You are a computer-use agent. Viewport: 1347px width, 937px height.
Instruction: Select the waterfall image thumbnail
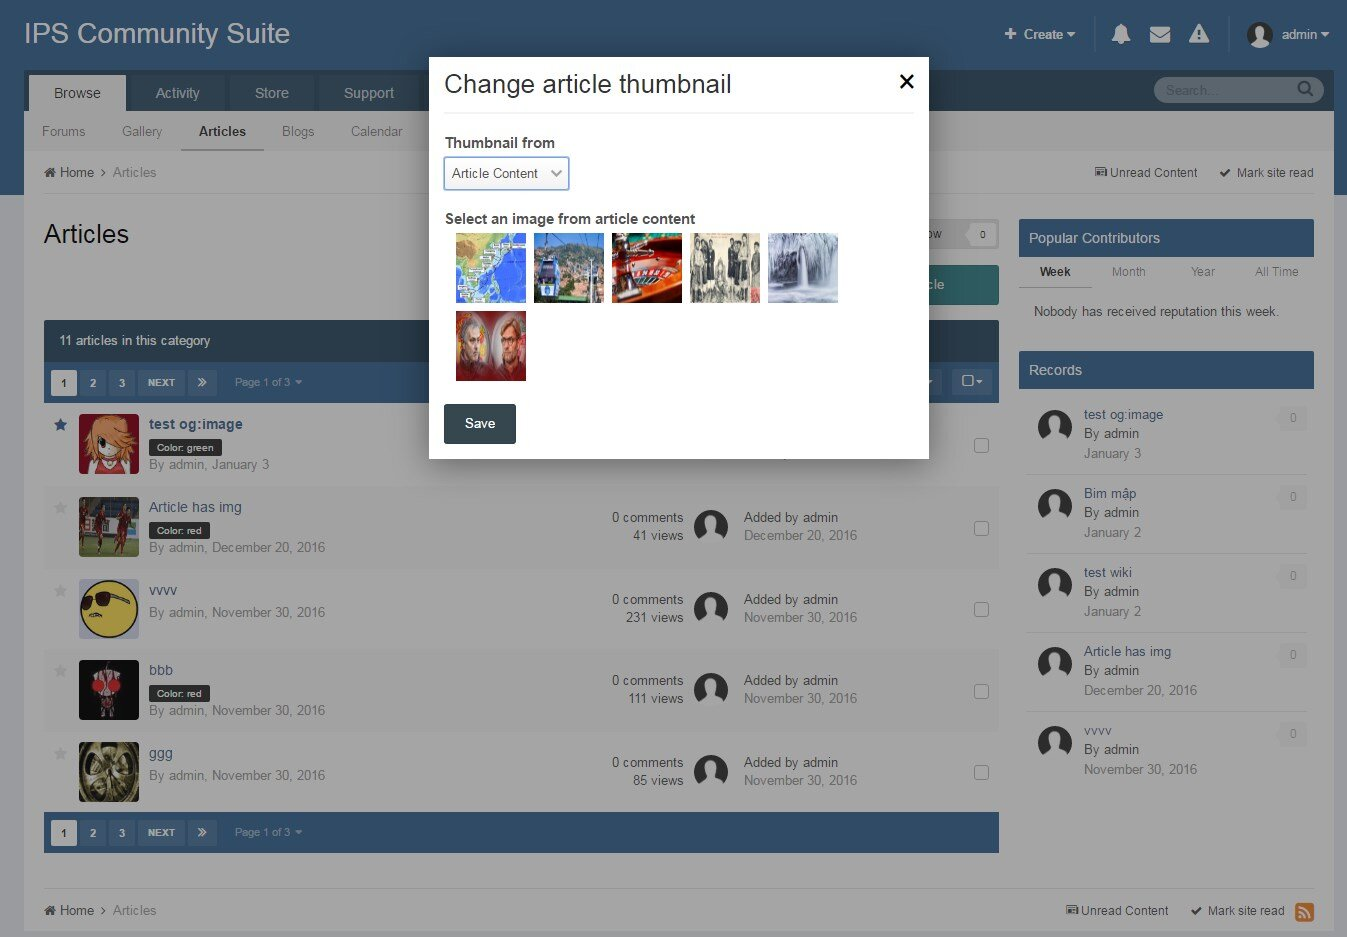point(803,268)
